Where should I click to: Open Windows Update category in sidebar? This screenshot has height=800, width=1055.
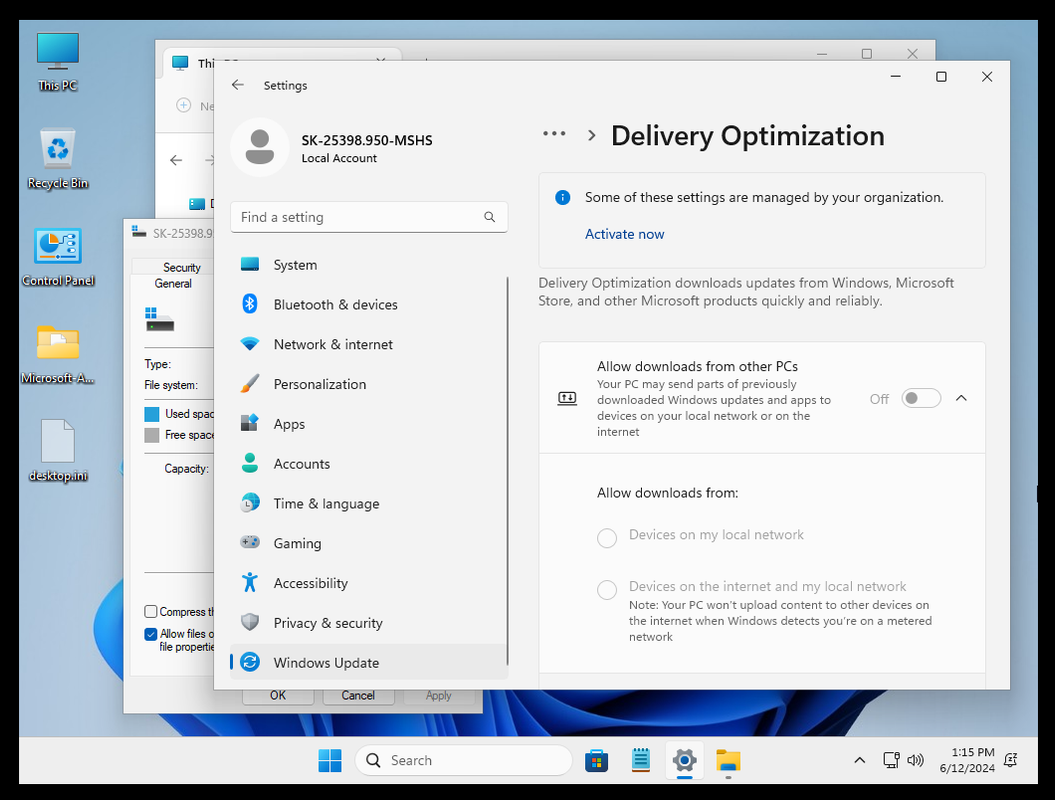tap(368, 662)
